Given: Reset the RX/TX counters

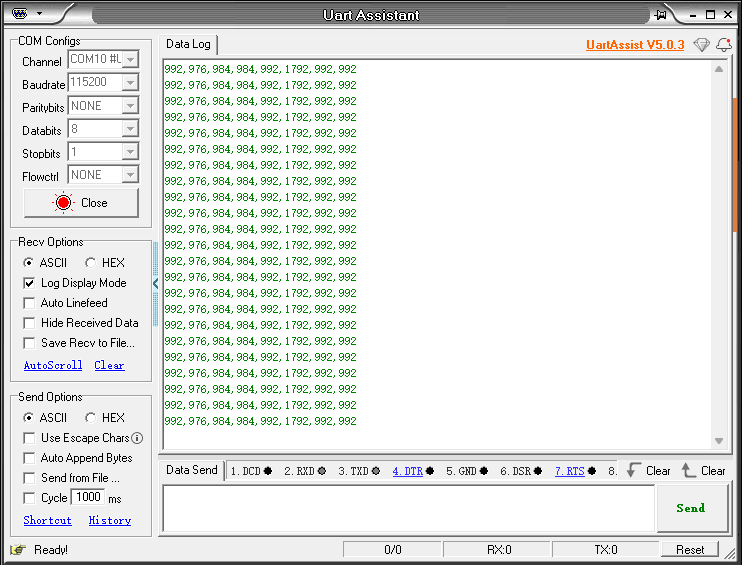Looking at the screenshot, I should [x=690, y=550].
